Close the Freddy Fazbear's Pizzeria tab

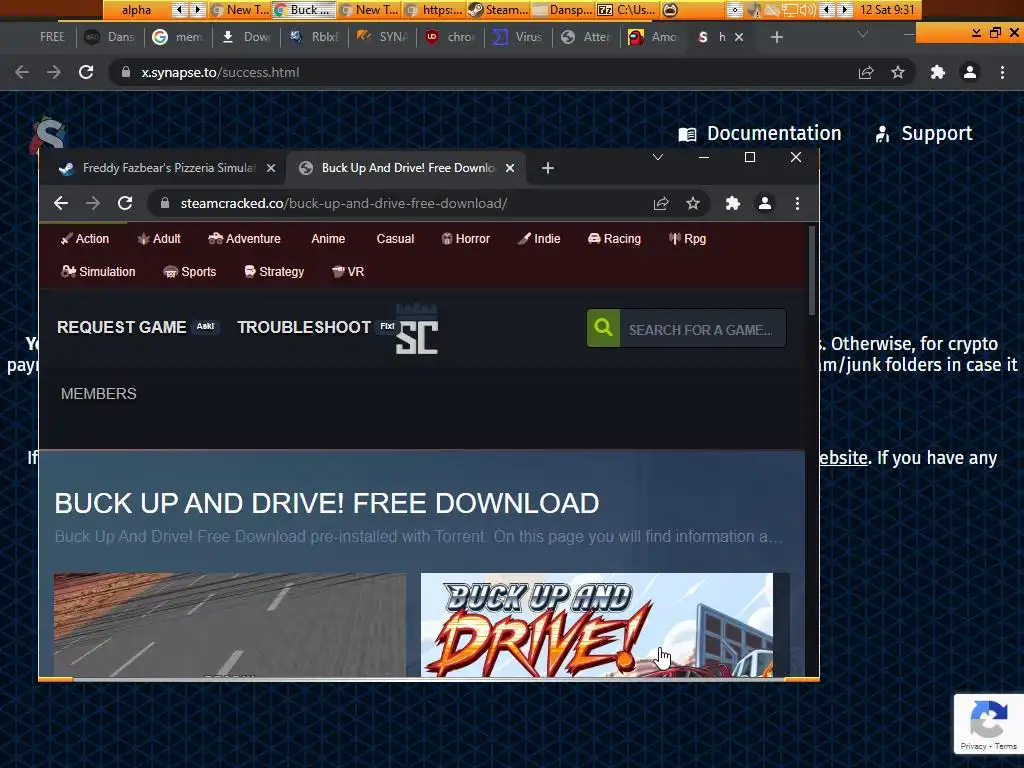click(271, 168)
